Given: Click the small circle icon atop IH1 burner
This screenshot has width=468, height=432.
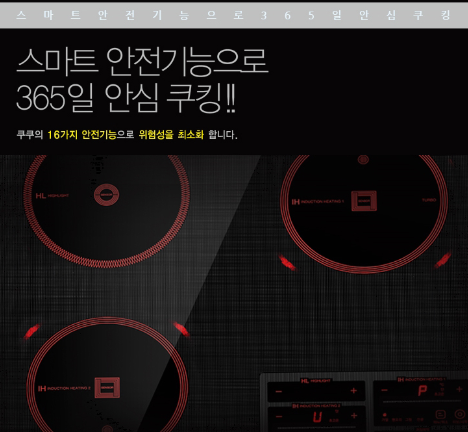Looking at the screenshot, I should pyautogui.click(x=363, y=159).
